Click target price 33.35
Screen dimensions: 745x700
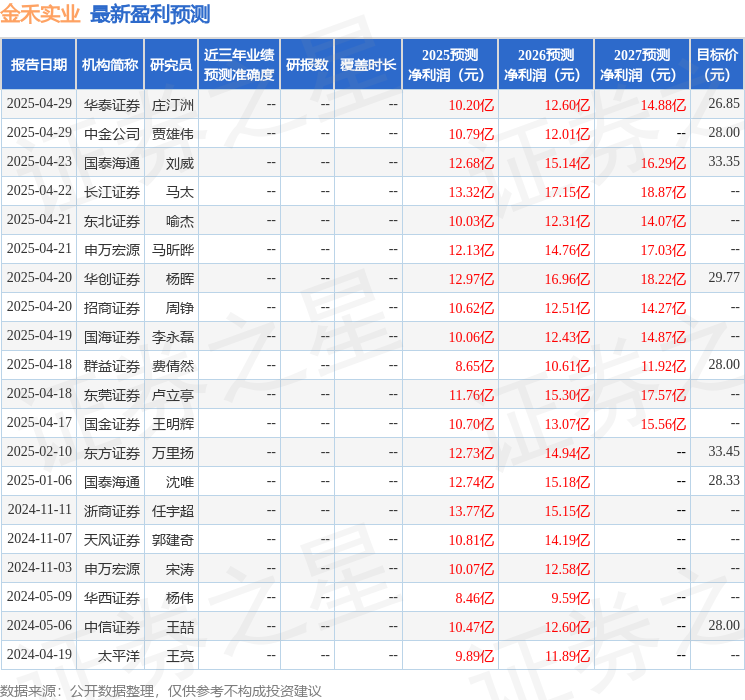coord(724,161)
